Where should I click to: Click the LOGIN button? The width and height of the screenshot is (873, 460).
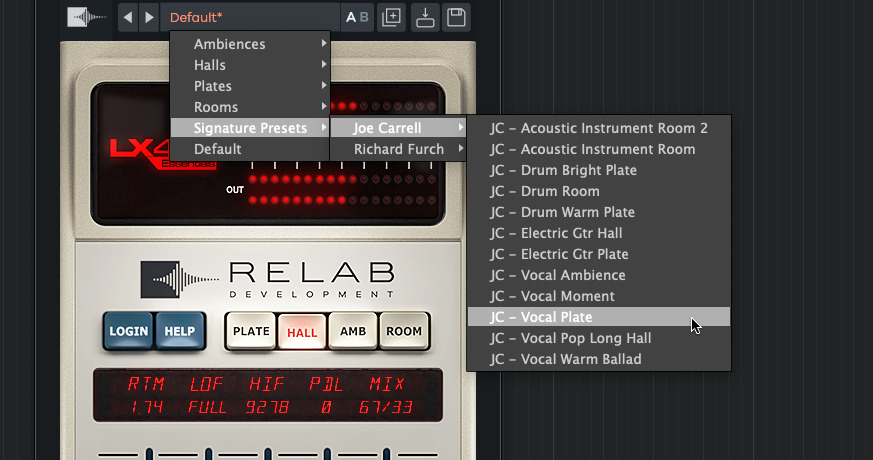(129, 331)
